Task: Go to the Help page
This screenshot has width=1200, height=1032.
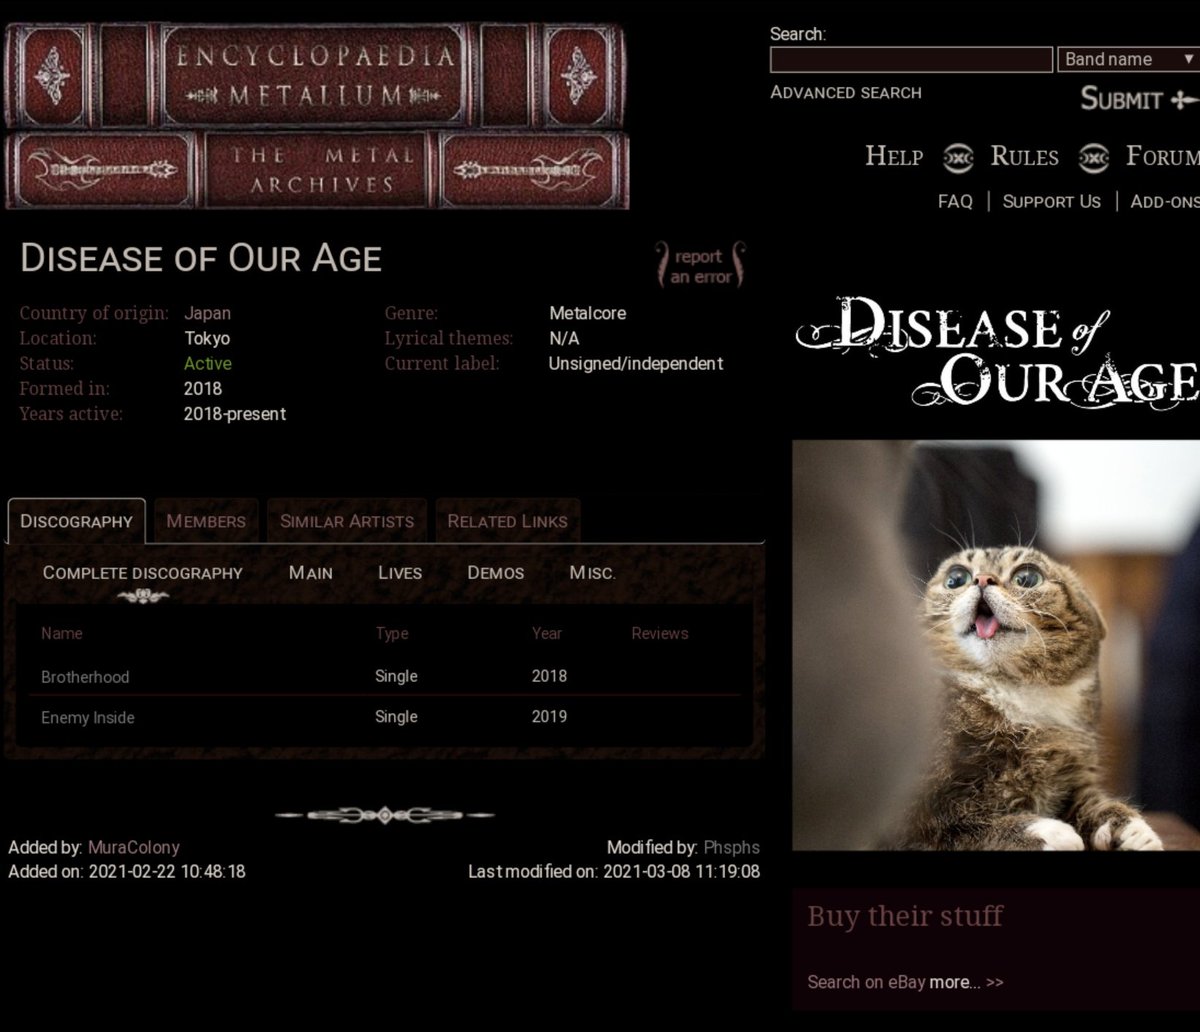Action: point(894,156)
